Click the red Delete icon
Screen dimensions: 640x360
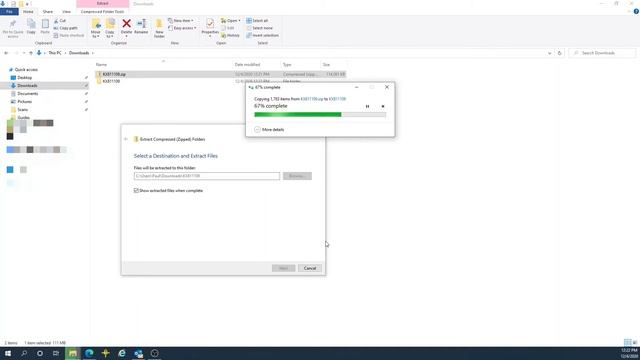pos(127,24)
